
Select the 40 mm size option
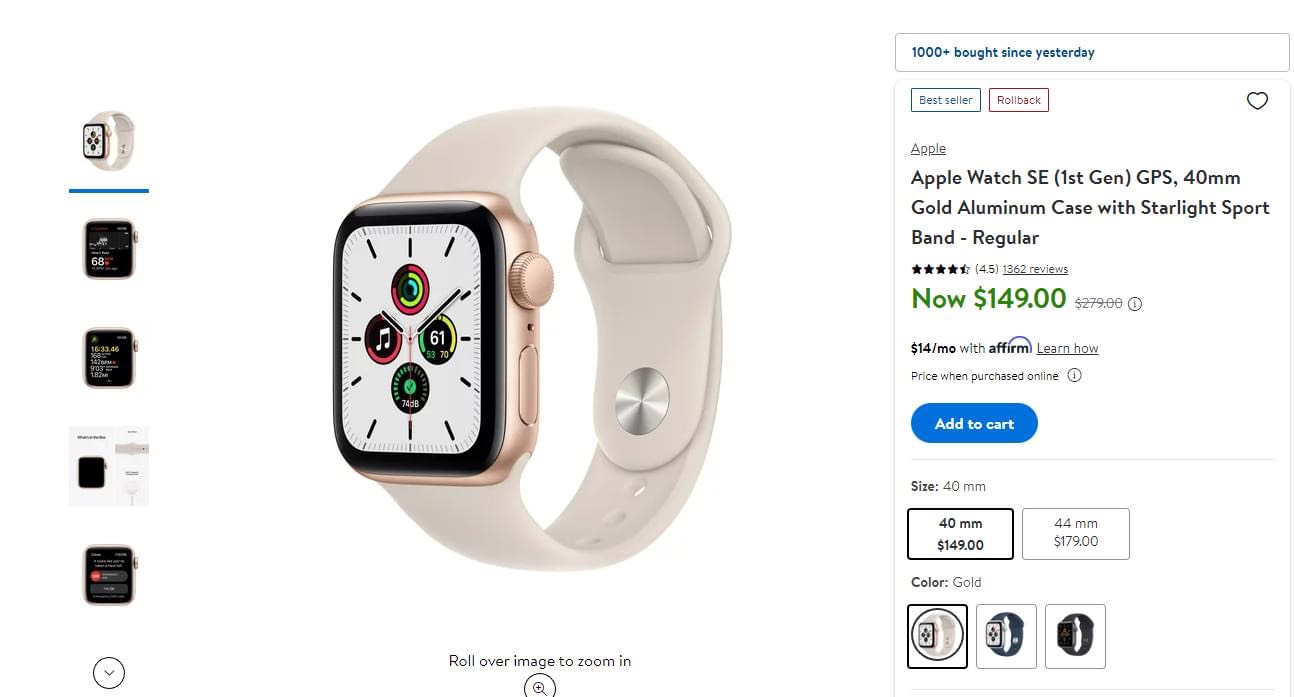click(x=960, y=534)
